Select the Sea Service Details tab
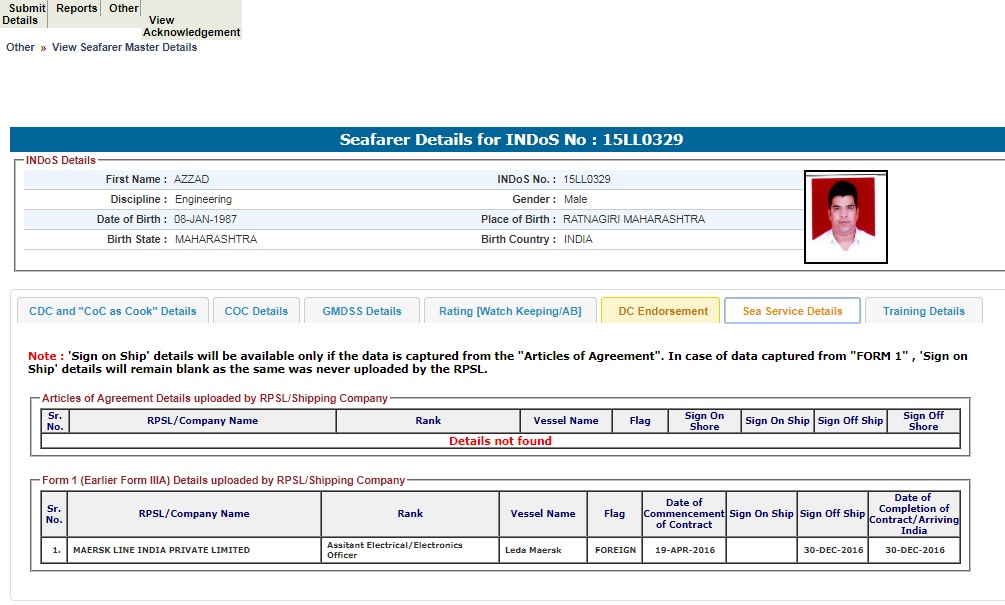Viewport: 1005px width, 605px height. [x=792, y=311]
